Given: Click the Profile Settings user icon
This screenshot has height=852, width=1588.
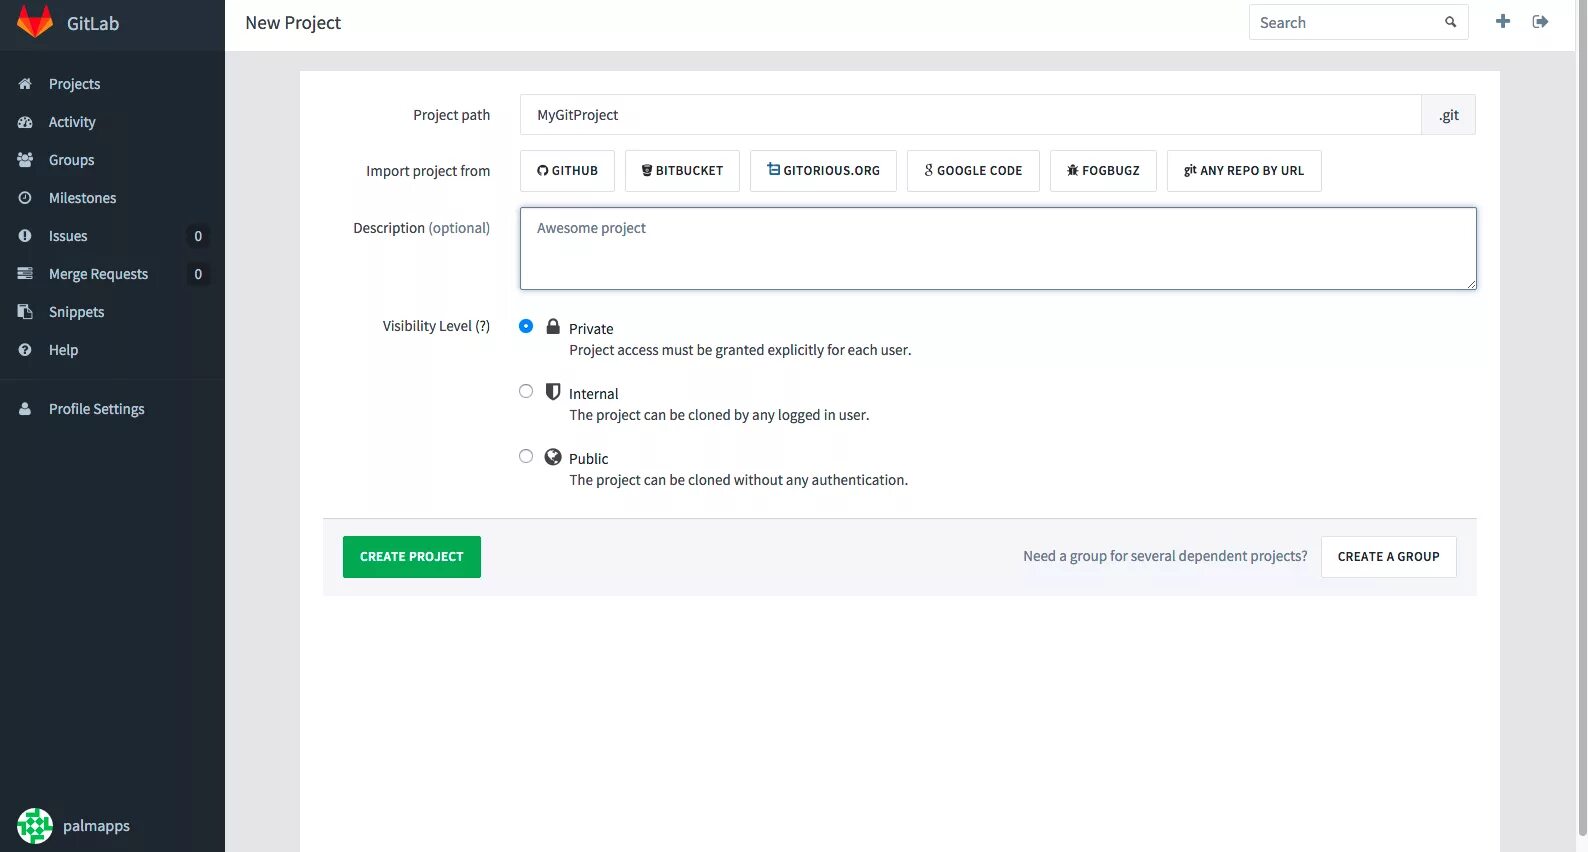Looking at the screenshot, I should point(25,409).
